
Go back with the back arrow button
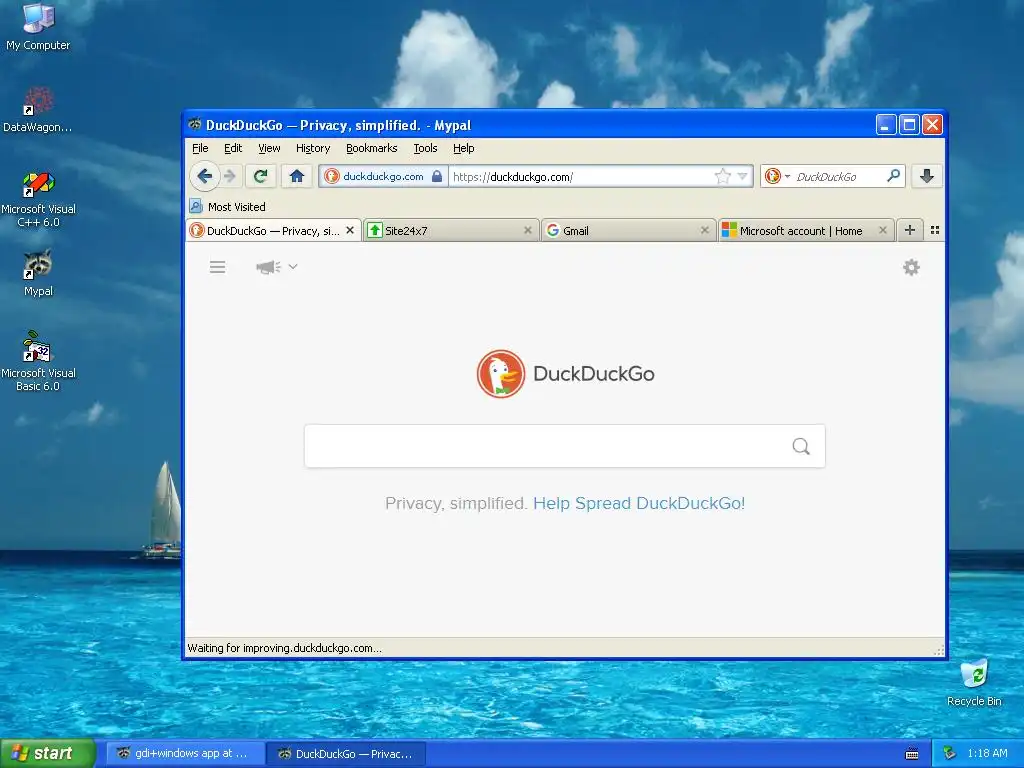coord(204,176)
